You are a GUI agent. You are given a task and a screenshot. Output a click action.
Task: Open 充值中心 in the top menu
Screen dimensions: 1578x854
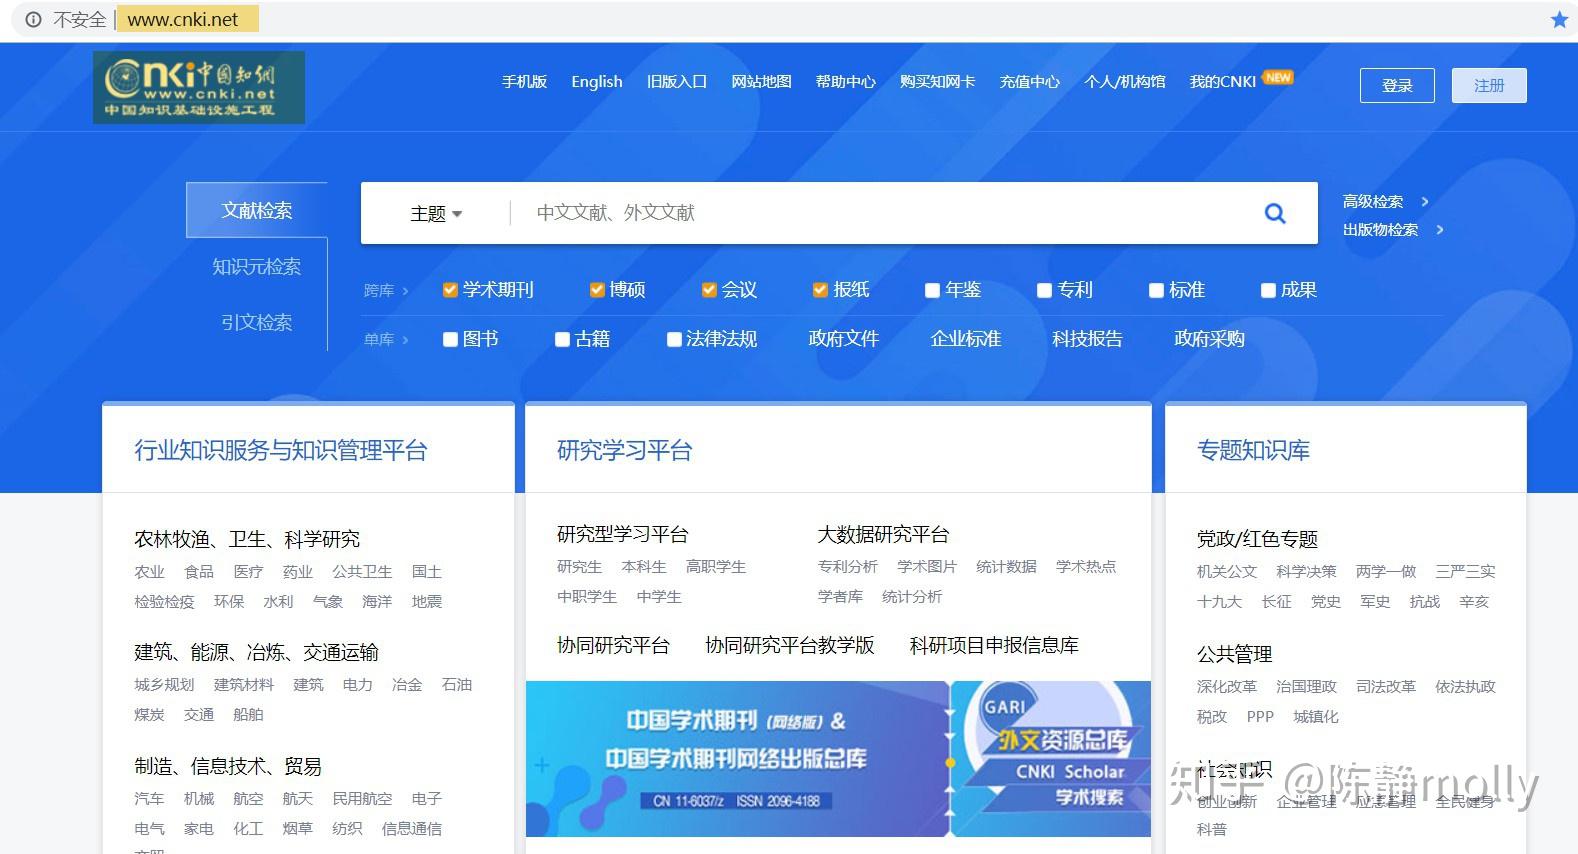tap(1029, 82)
